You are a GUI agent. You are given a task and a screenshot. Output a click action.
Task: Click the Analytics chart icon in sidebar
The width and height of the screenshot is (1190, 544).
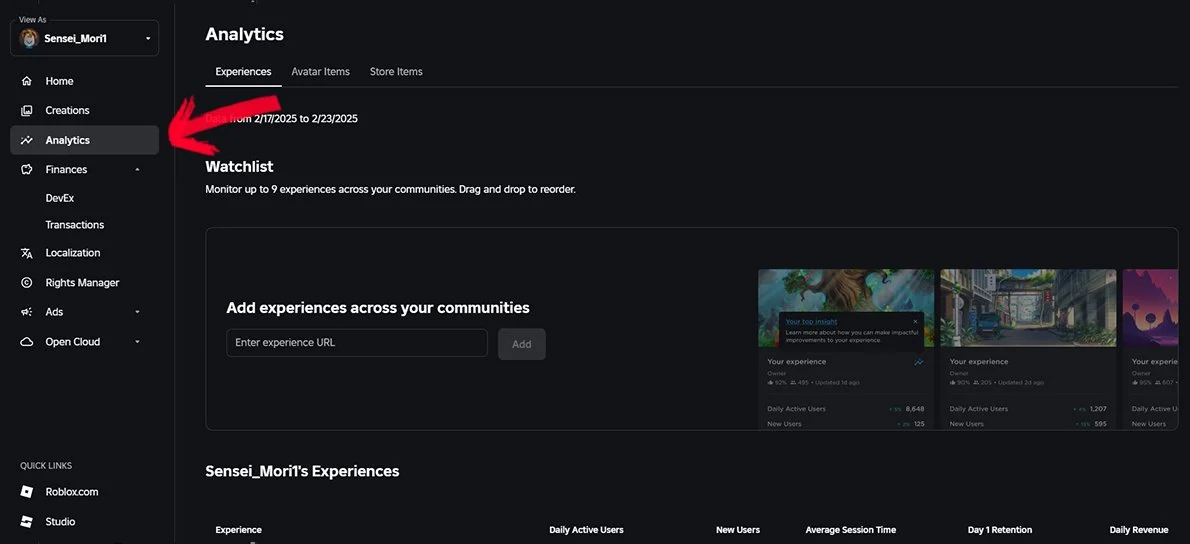(27, 140)
